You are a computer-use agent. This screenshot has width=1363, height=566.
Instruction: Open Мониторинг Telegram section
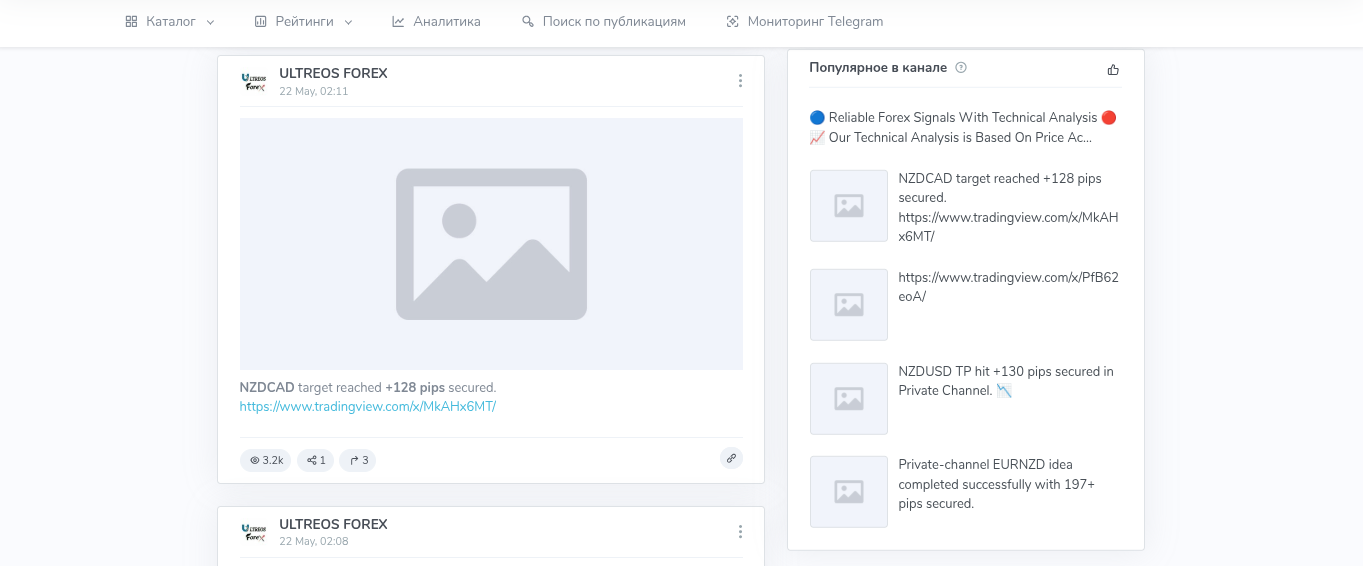coord(804,21)
